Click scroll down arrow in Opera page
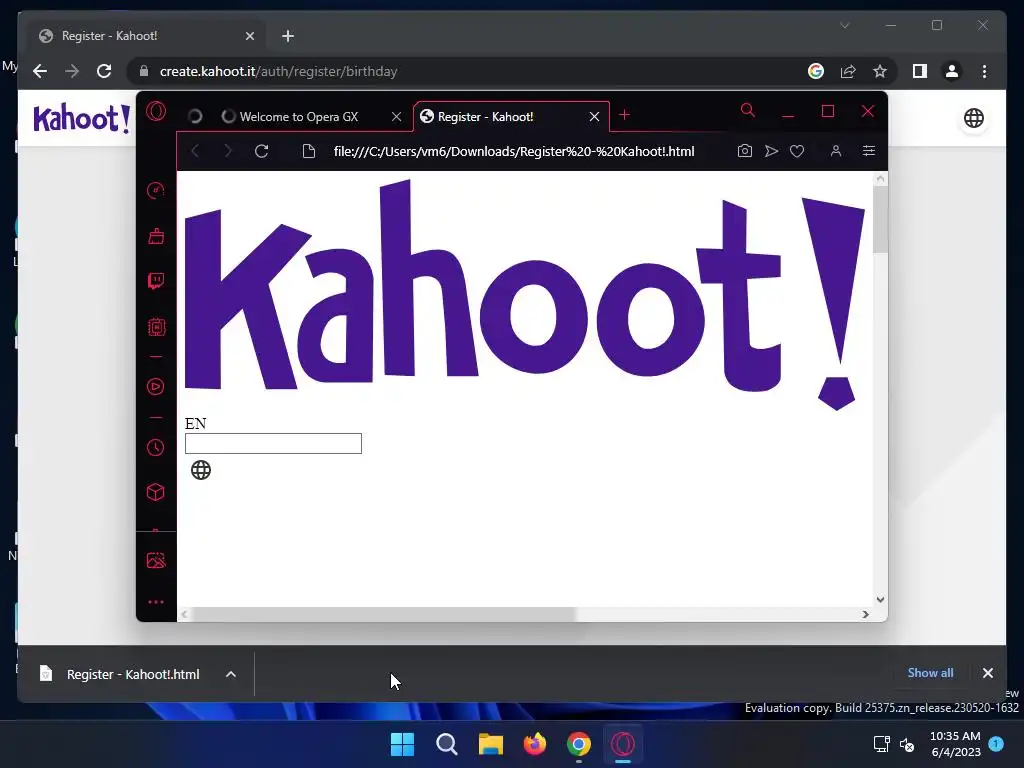The width and height of the screenshot is (1024, 768). pyautogui.click(x=880, y=600)
